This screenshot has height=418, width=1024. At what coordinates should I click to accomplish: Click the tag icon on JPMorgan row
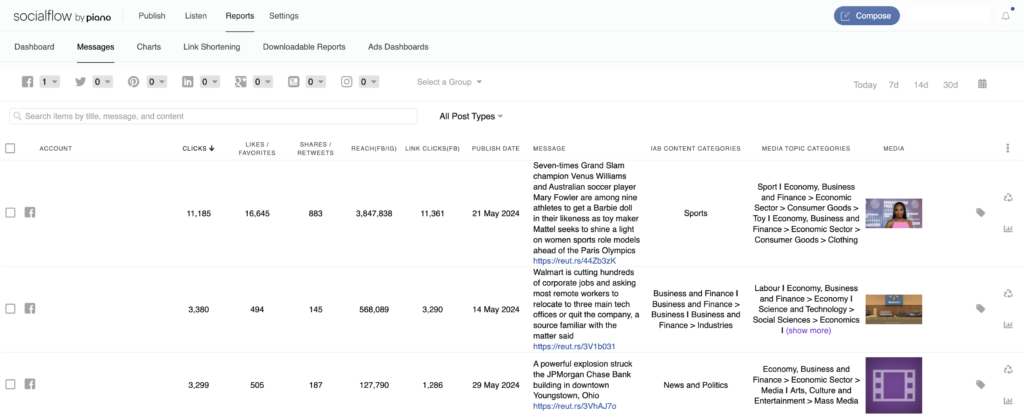(x=980, y=385)
